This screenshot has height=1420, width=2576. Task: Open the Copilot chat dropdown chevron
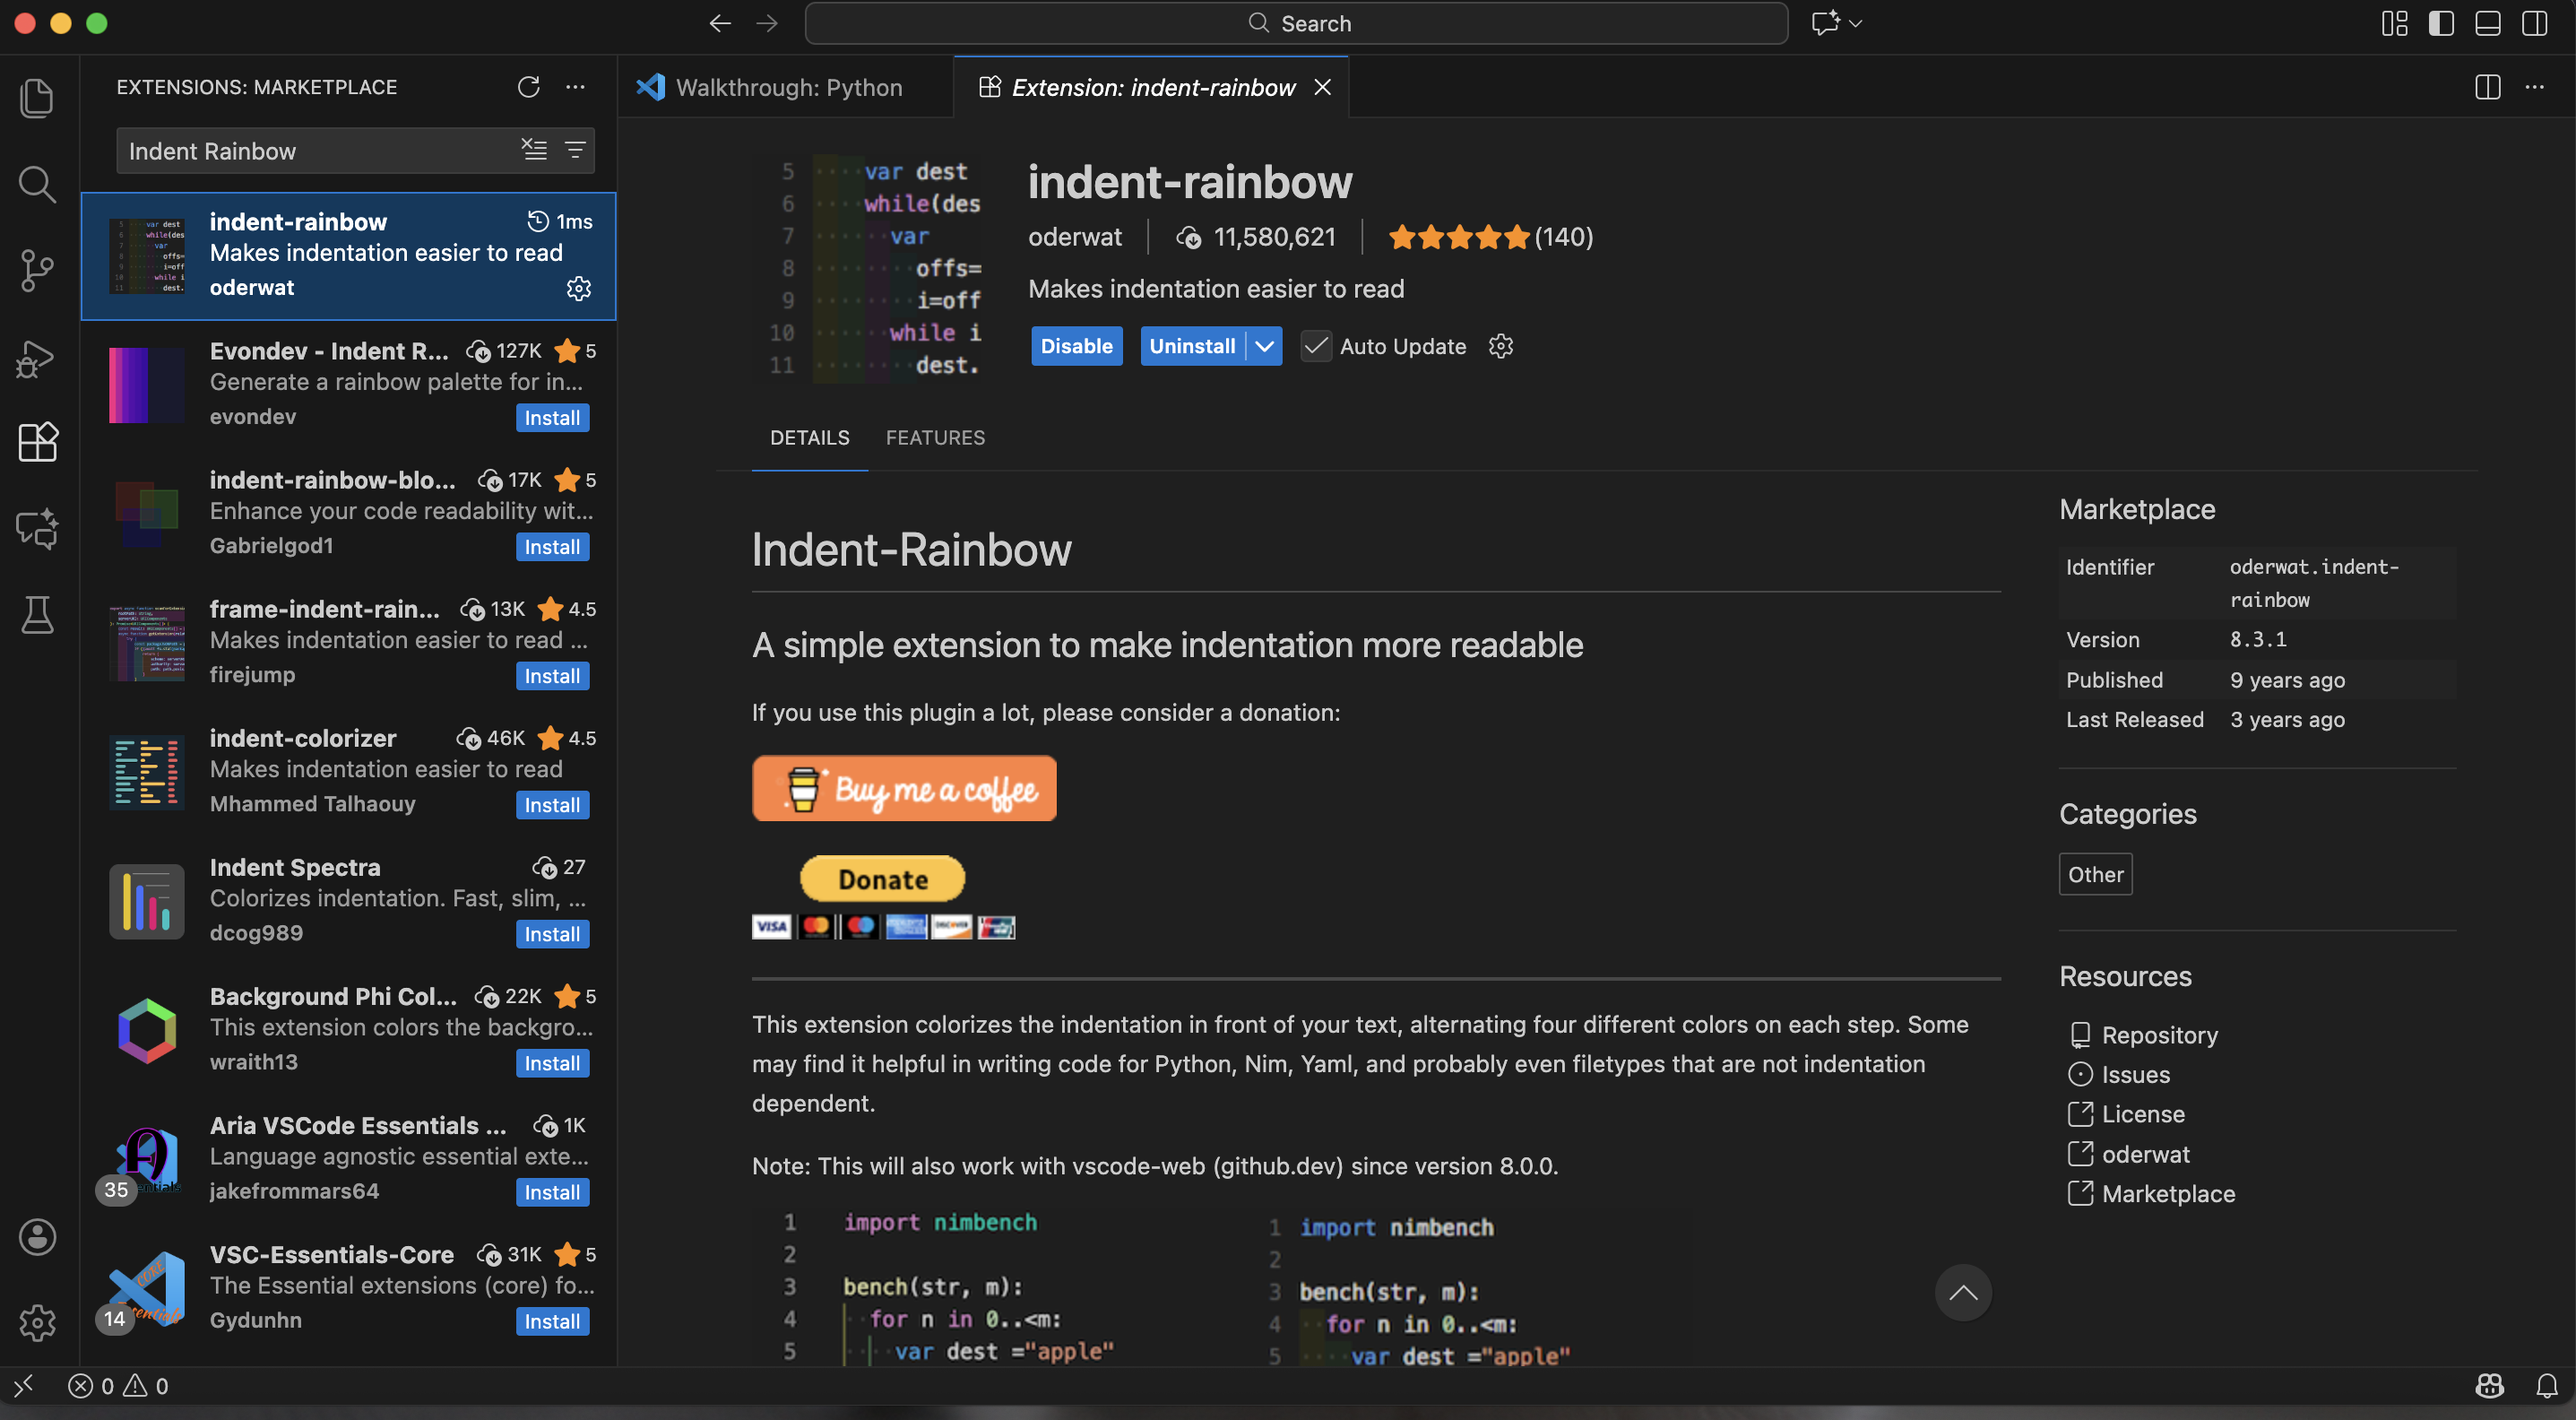pyautogui.click(x=1856, y=23)
